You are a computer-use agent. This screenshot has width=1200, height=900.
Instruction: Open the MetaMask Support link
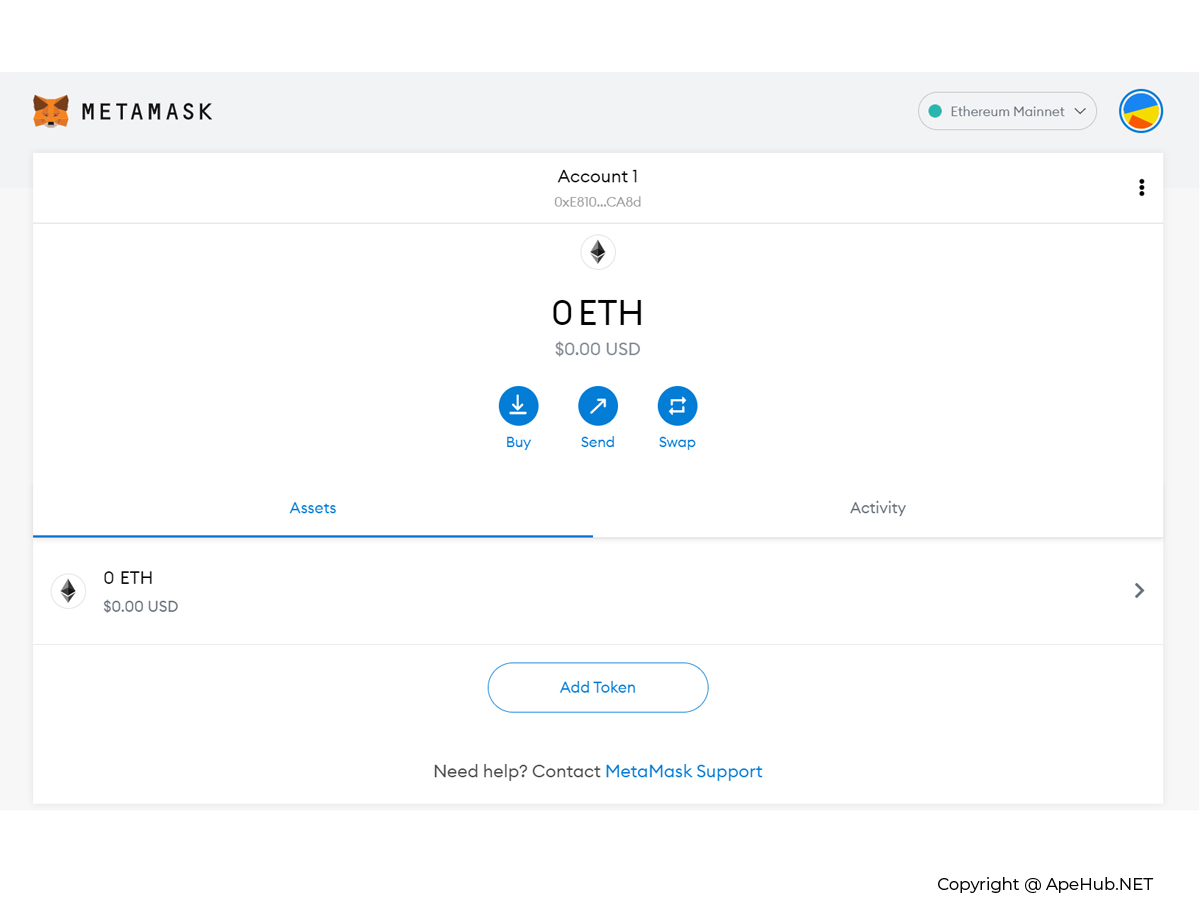point(684,771)
